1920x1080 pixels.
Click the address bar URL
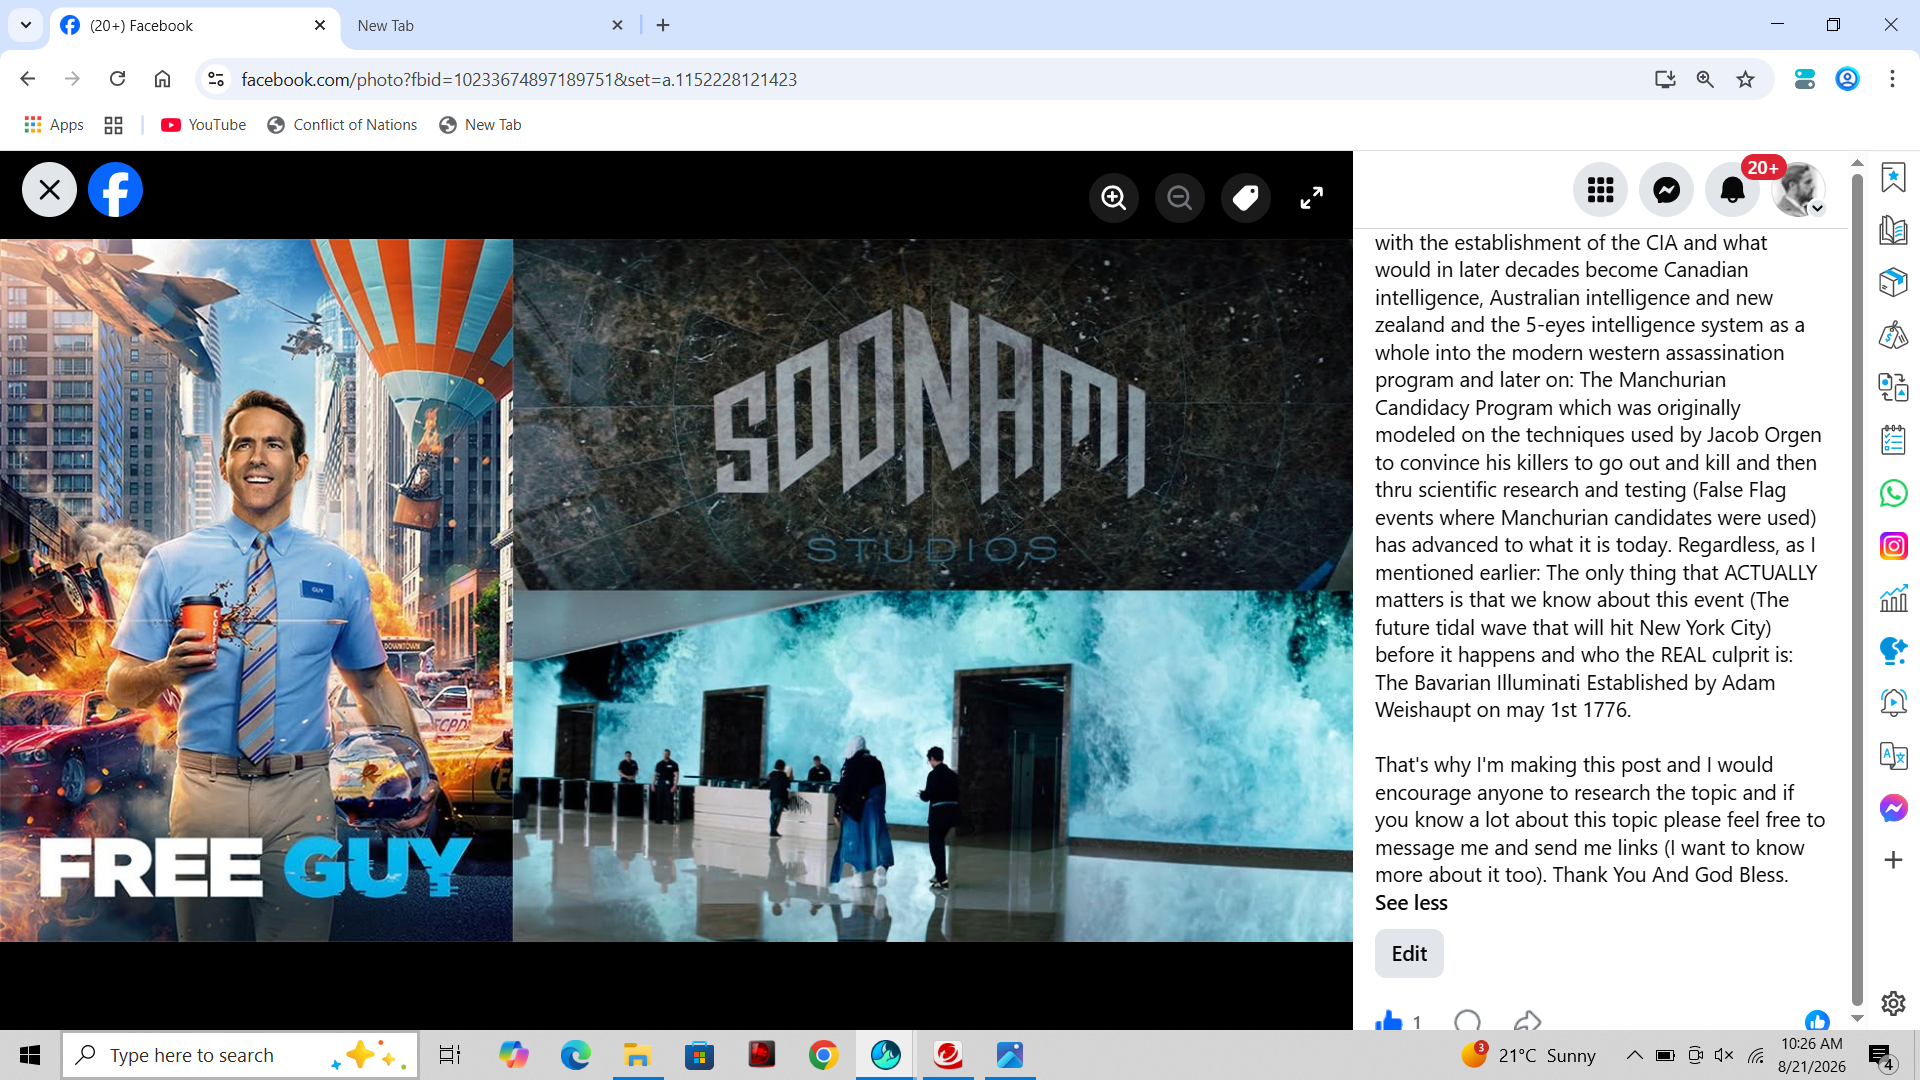(x=519, y=79)
